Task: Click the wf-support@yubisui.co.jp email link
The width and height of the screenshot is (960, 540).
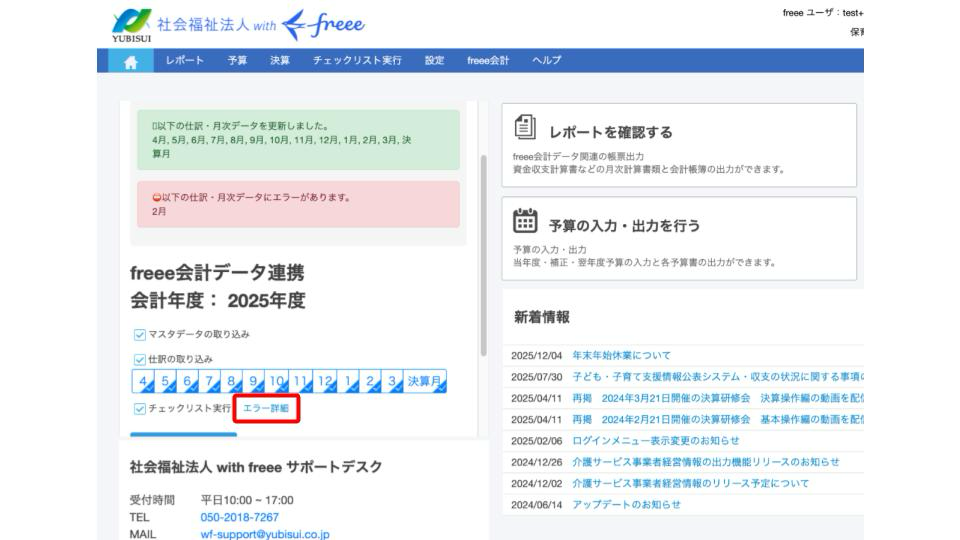Action: click(x=264, y=534)
